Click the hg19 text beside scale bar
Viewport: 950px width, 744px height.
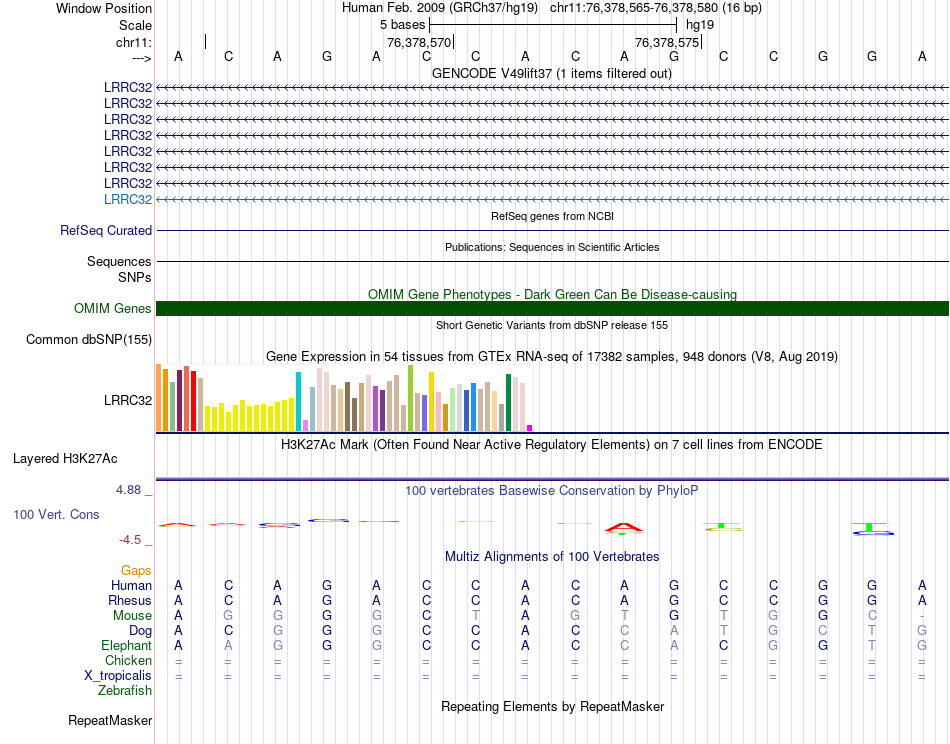[700, 25]
